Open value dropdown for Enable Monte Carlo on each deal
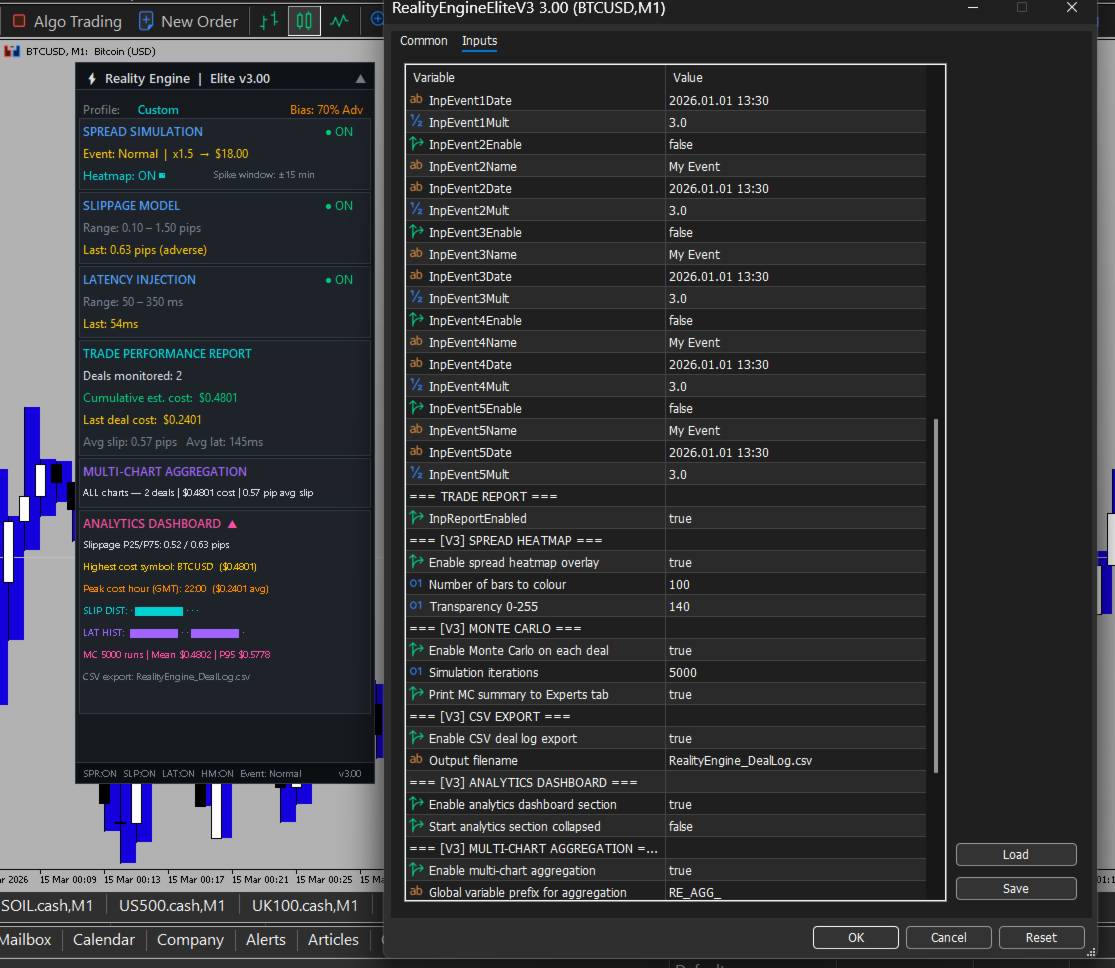1115x968 pixels. point(795,650)
